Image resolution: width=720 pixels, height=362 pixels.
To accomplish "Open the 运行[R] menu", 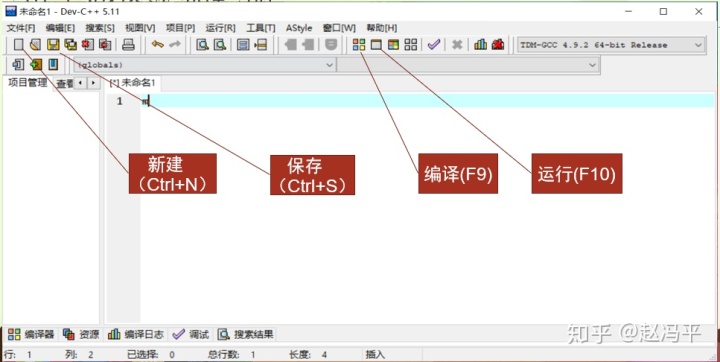I will [x=220, y=28].
